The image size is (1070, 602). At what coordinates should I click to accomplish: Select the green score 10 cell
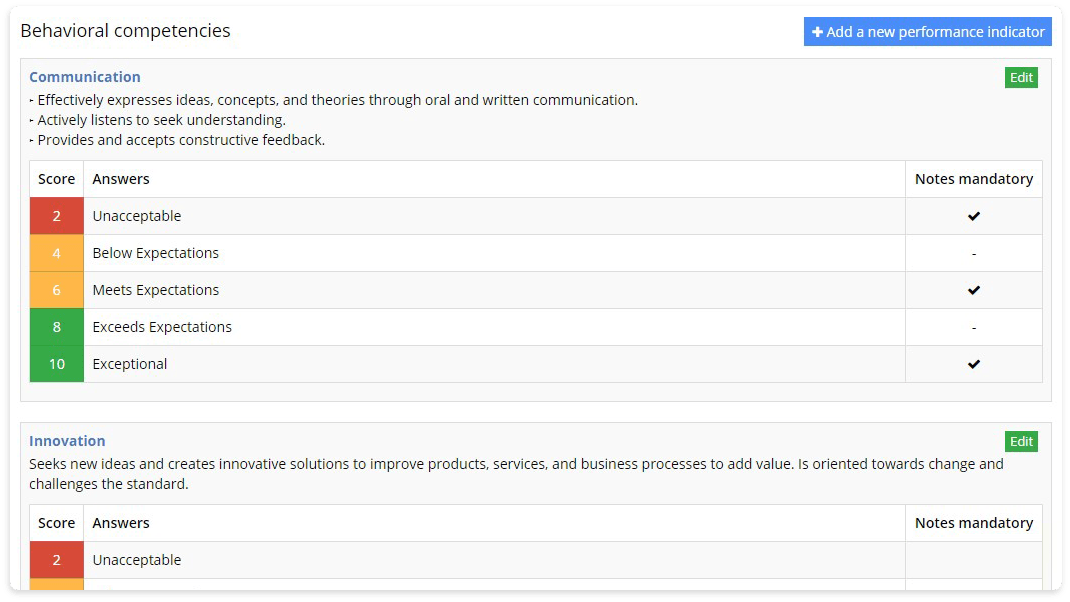pyautogui.click(x=56, y=364)
